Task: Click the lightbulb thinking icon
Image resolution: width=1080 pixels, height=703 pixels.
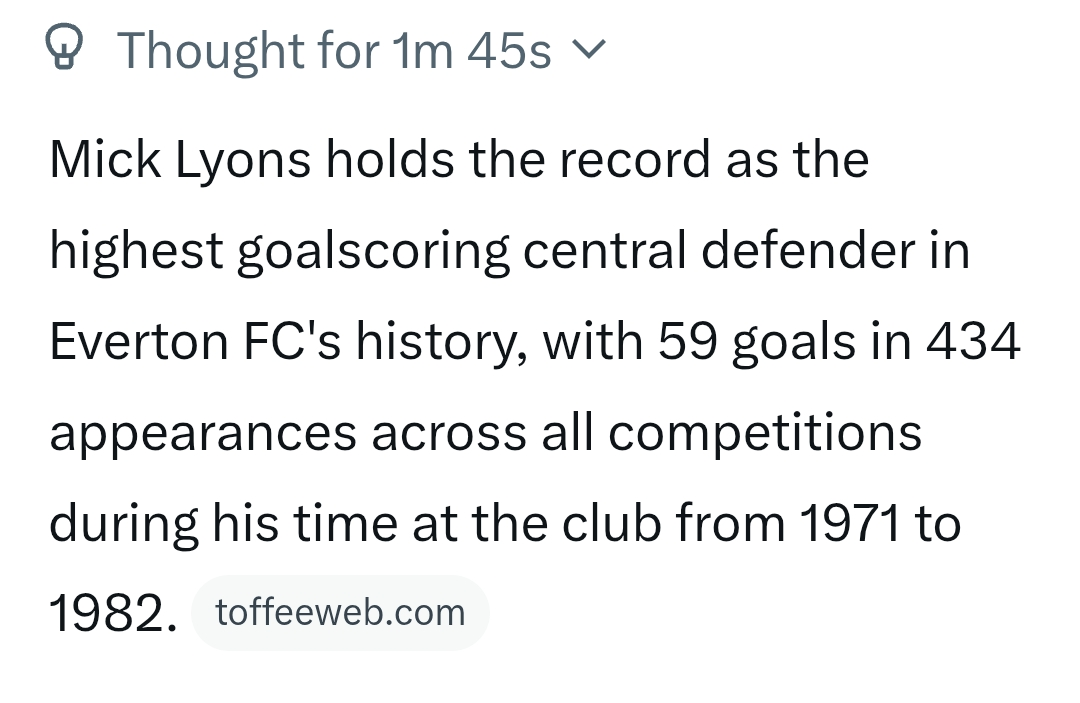Action: [64, 48]
